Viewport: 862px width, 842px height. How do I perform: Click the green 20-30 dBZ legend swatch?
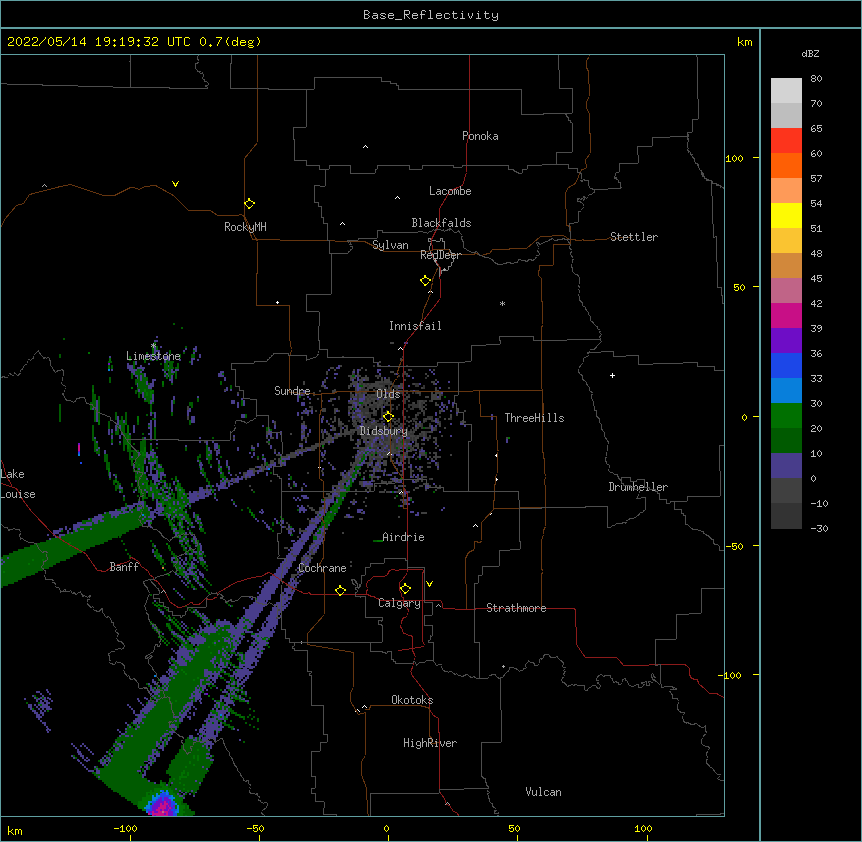(786, 416)
